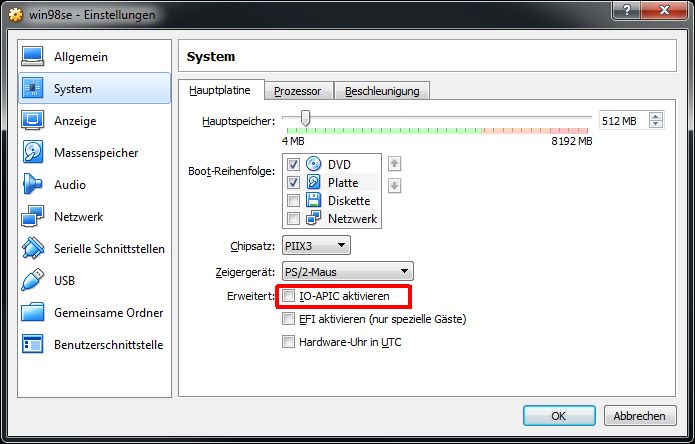This screenshot has width=695, height=444.
Task: Open the Zeigergerät PS/2-Maus dropdown
Action: (x=348, y=271)
